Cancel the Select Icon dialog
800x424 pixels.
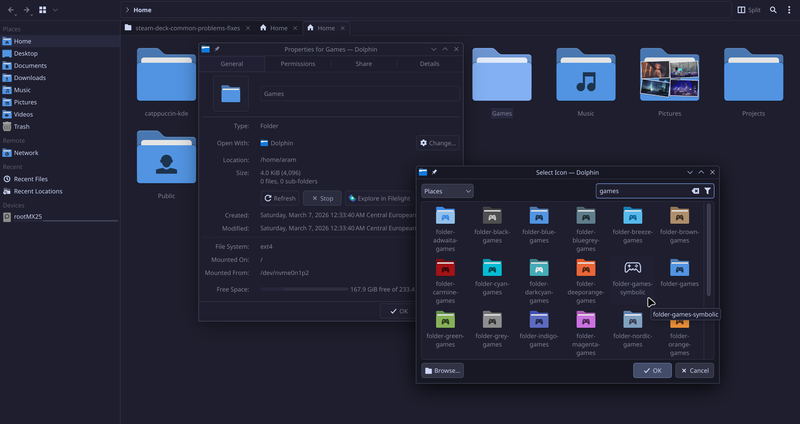click(x=694, y=370)
